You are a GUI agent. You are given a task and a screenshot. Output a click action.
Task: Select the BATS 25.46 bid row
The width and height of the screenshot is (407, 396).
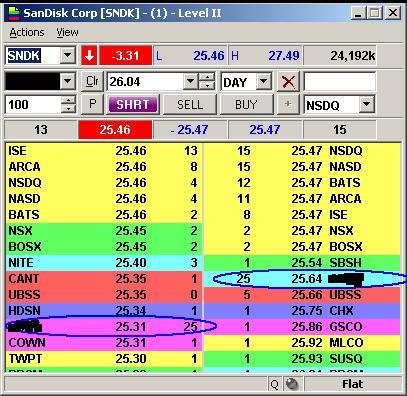104,215
